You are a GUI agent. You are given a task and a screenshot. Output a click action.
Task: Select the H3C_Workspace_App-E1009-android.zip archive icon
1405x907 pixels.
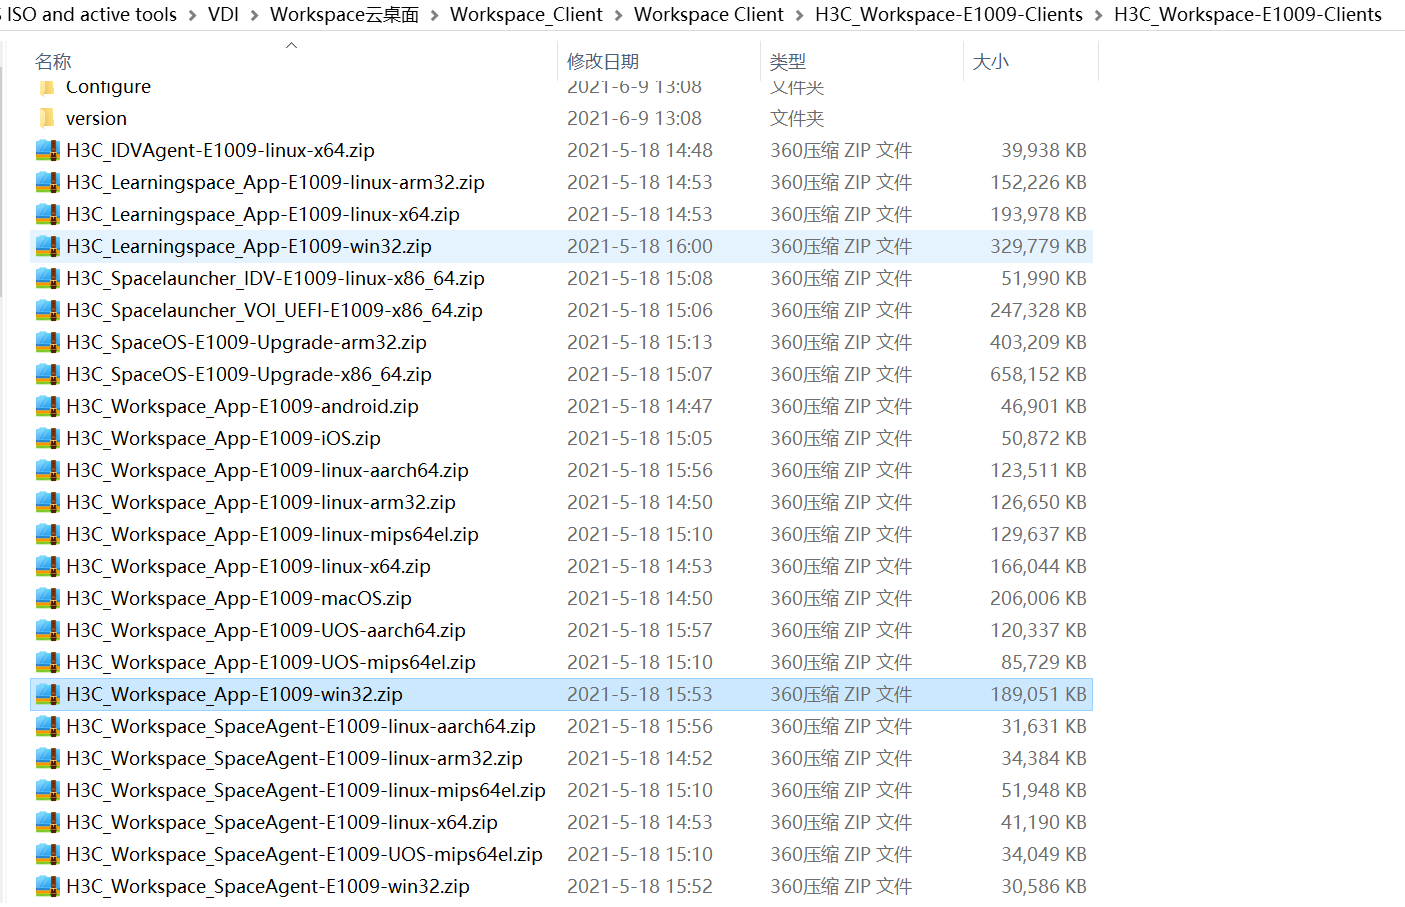point(47,406)
